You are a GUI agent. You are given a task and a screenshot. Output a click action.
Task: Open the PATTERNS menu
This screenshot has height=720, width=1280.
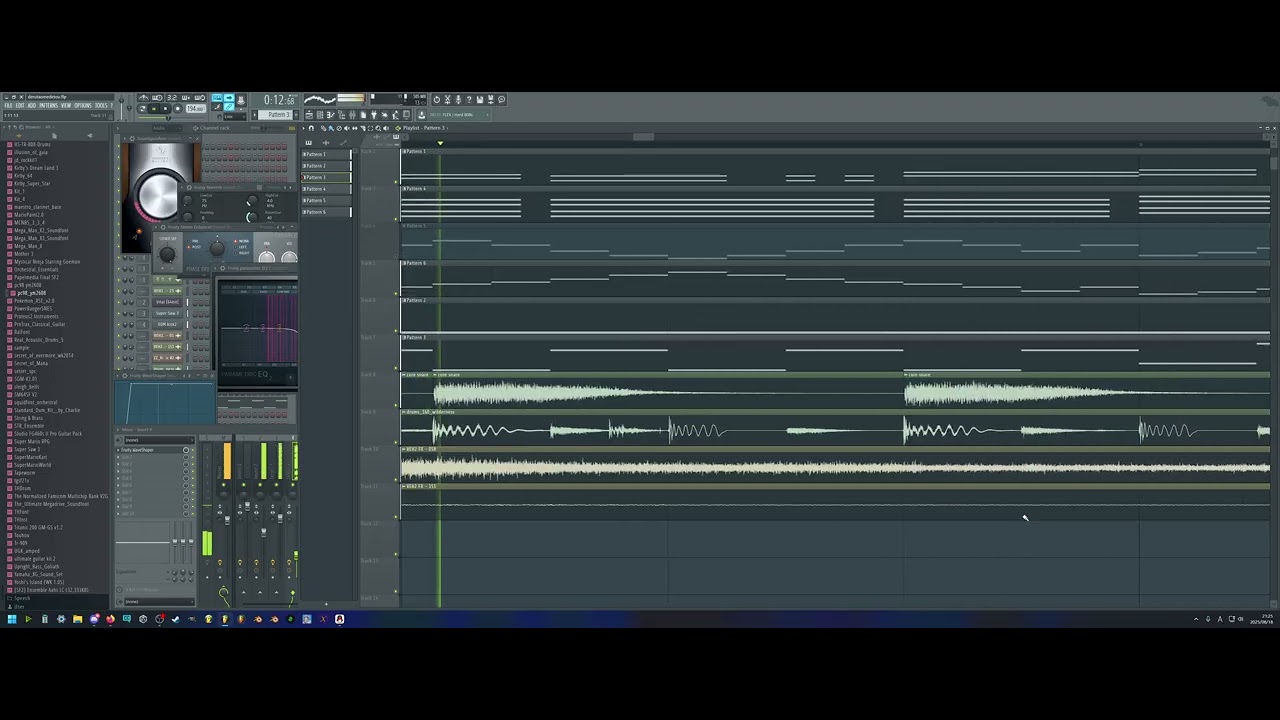click(48, 105)
